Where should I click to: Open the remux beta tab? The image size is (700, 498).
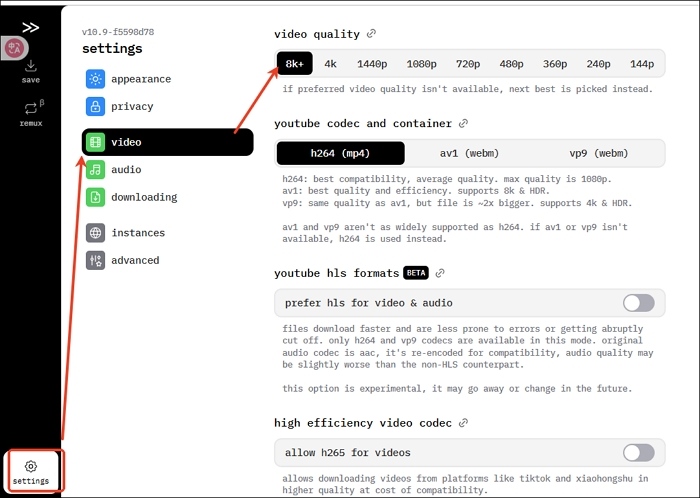(31, 113)
